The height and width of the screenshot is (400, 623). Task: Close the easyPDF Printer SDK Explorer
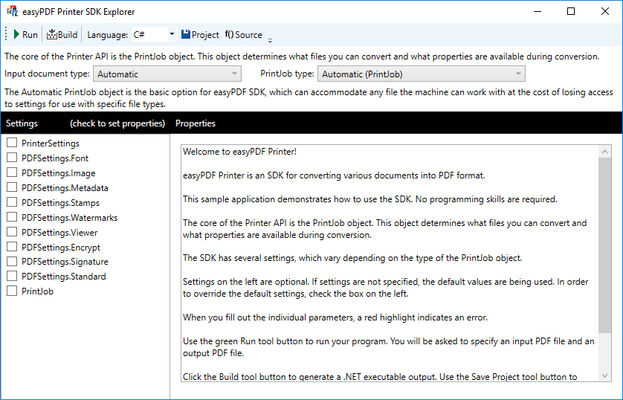605,11
